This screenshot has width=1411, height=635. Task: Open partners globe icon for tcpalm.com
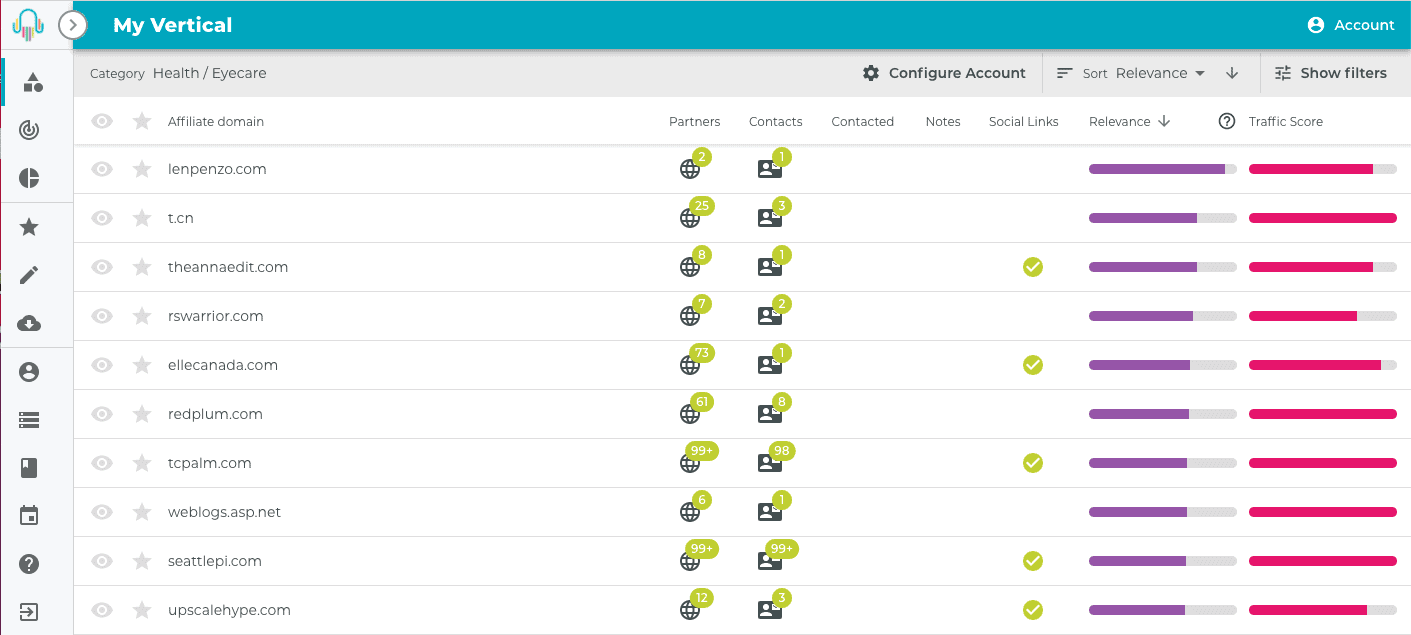(x=690, y=463)
